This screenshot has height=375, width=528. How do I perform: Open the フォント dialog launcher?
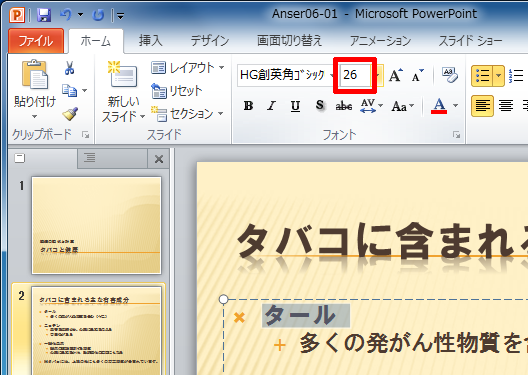[457, 135]
